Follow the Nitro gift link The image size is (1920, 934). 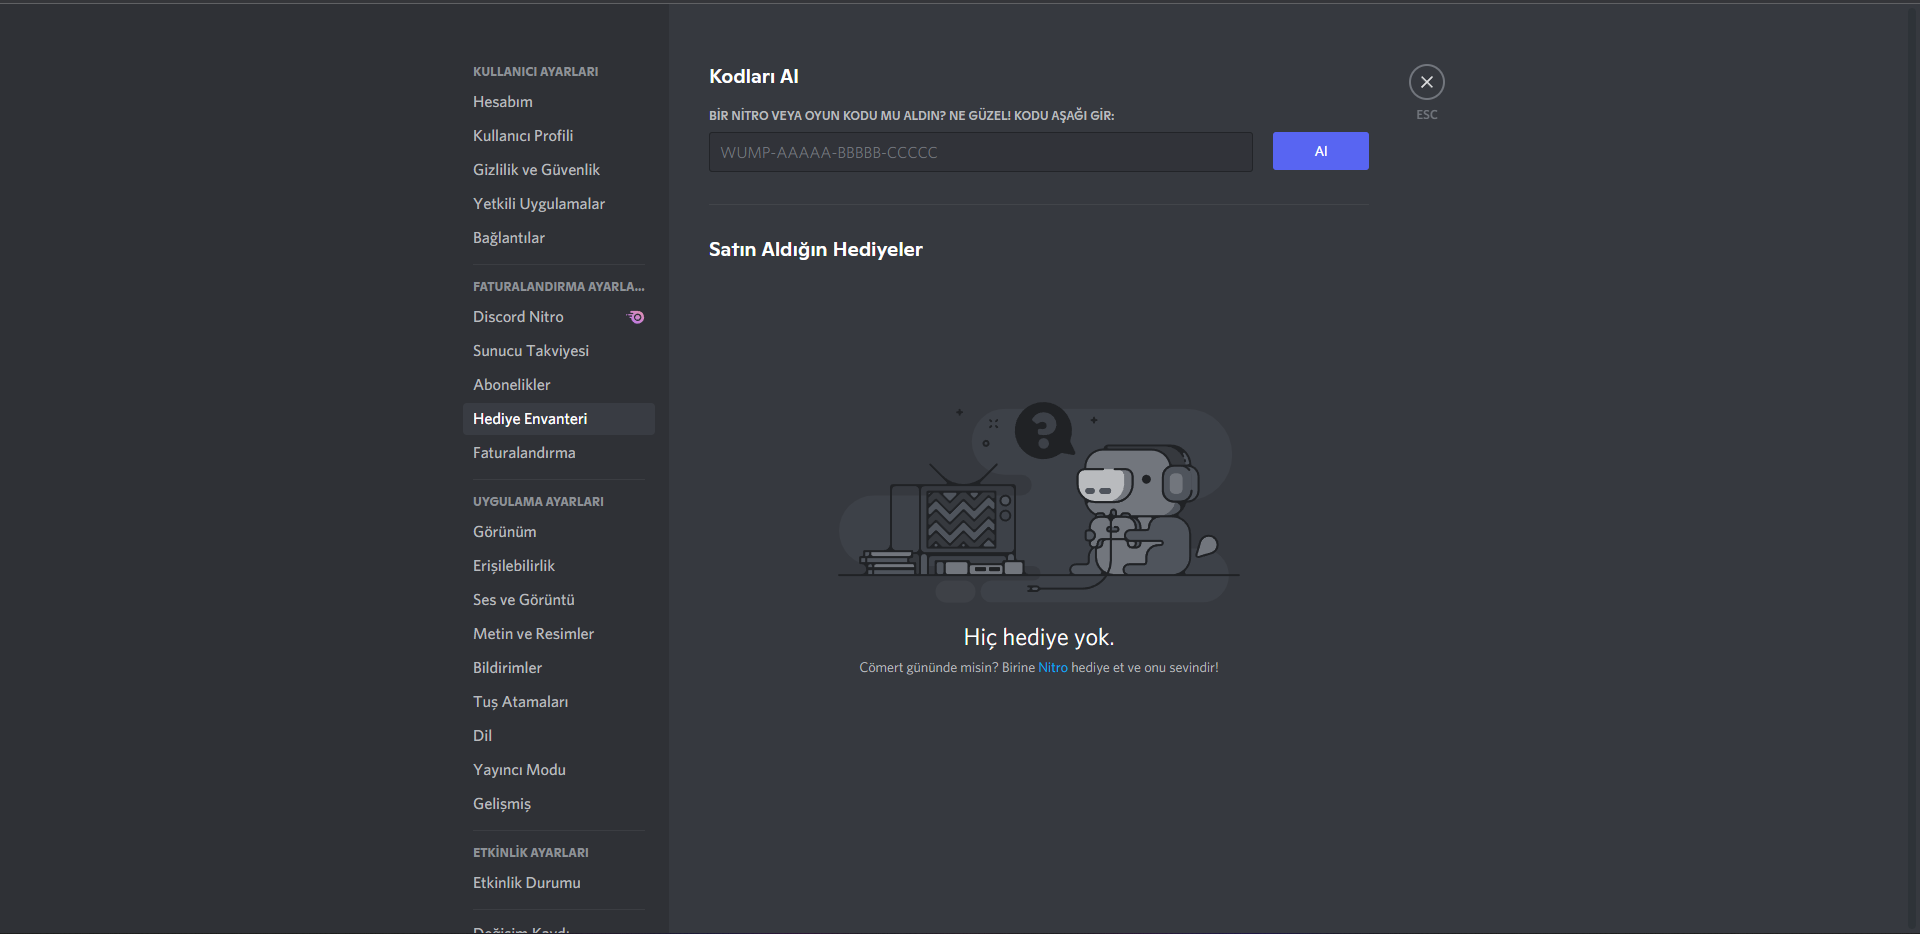pyautogui.click(x=1052, y=668)
